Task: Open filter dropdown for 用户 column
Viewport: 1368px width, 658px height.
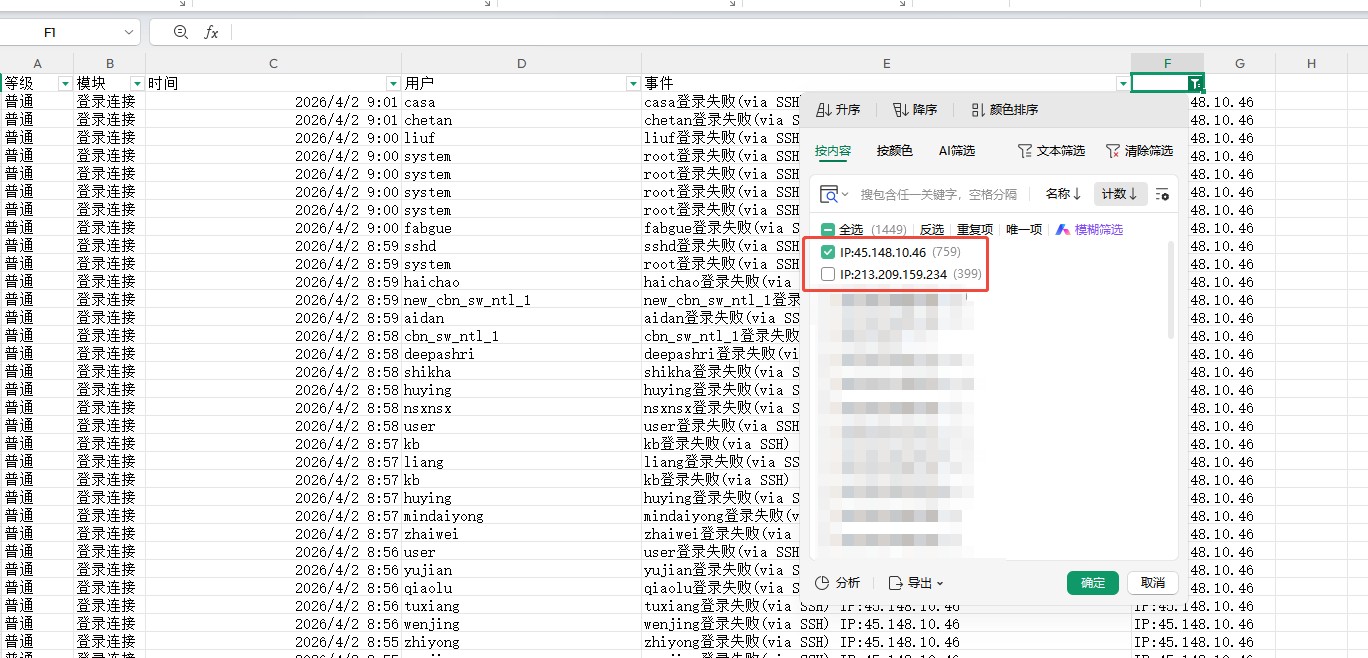Action: [x=632, y=83]
